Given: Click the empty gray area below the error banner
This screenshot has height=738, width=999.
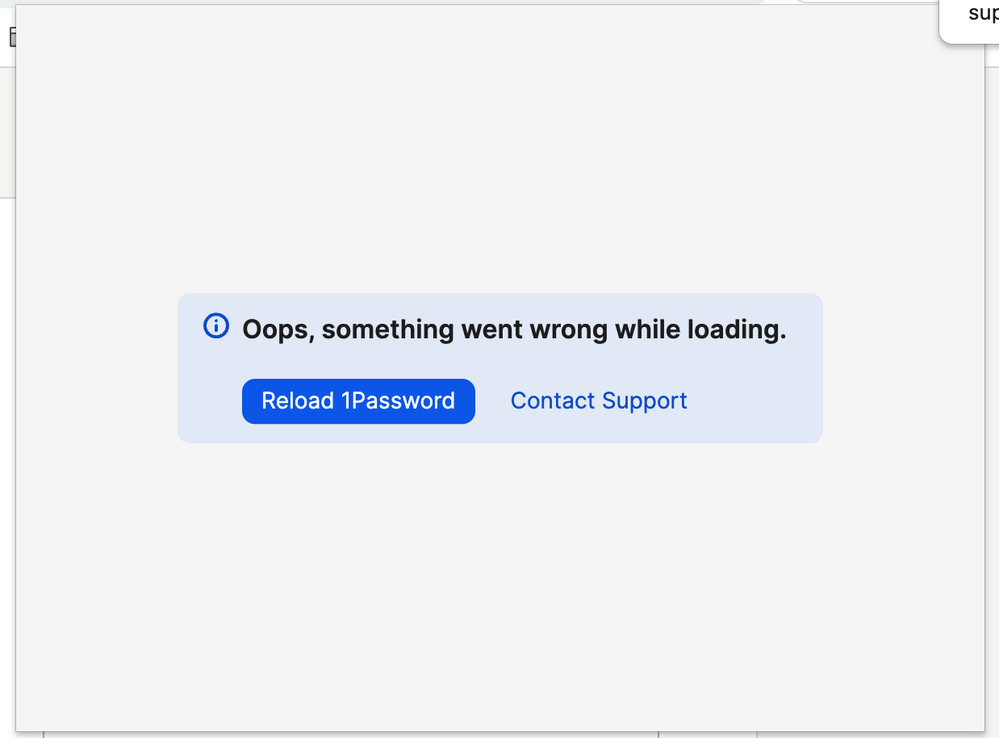Looking at the screenshot, I should (x=500, y=586).
